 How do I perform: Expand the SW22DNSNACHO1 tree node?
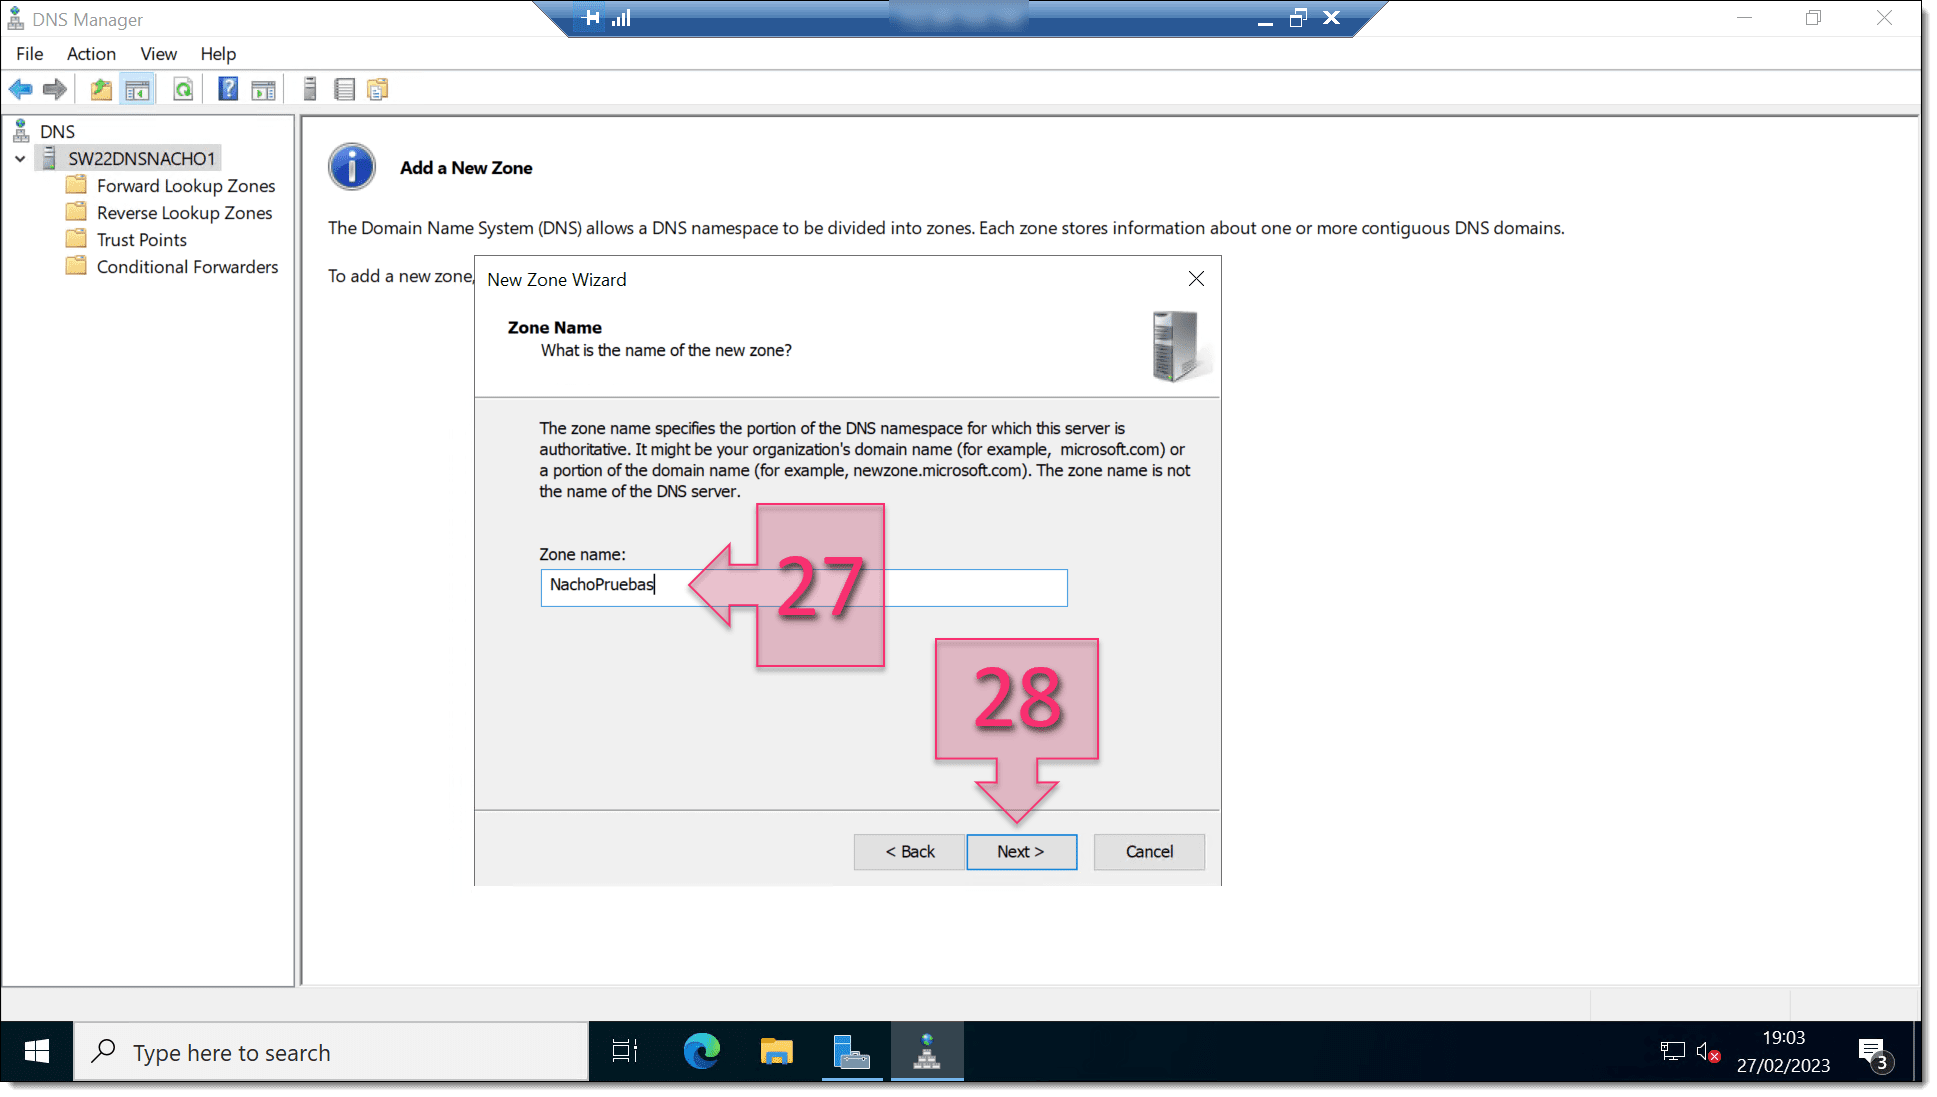tap(23, 158)
